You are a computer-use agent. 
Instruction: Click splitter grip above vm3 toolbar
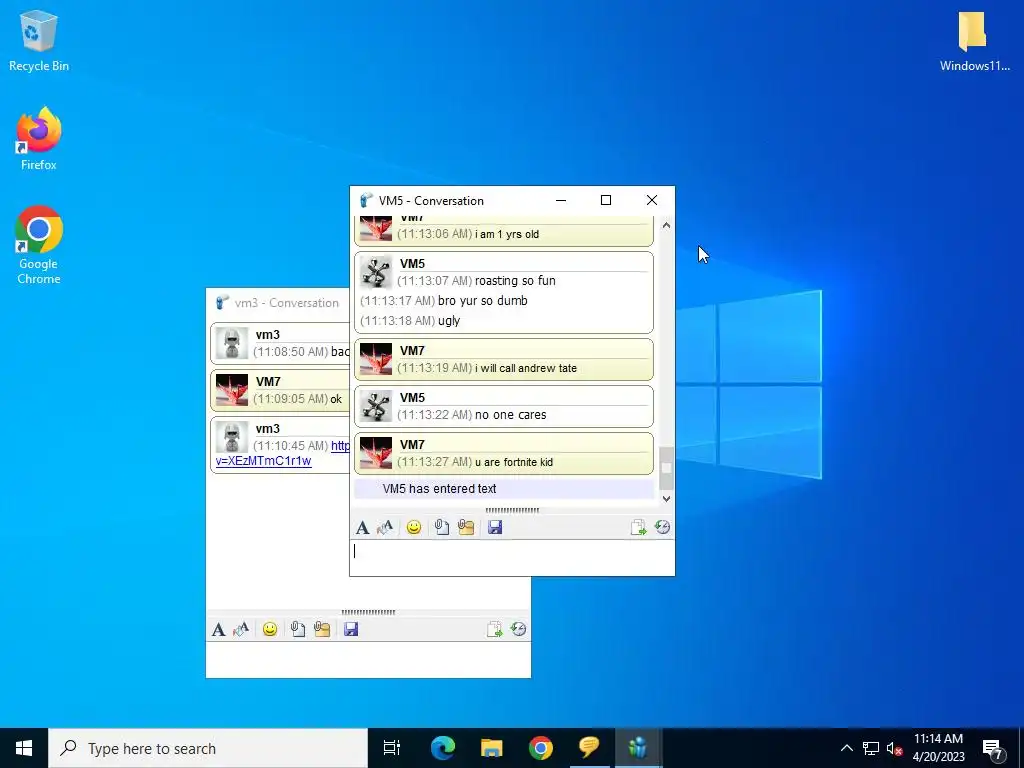[x=368, y=612]
